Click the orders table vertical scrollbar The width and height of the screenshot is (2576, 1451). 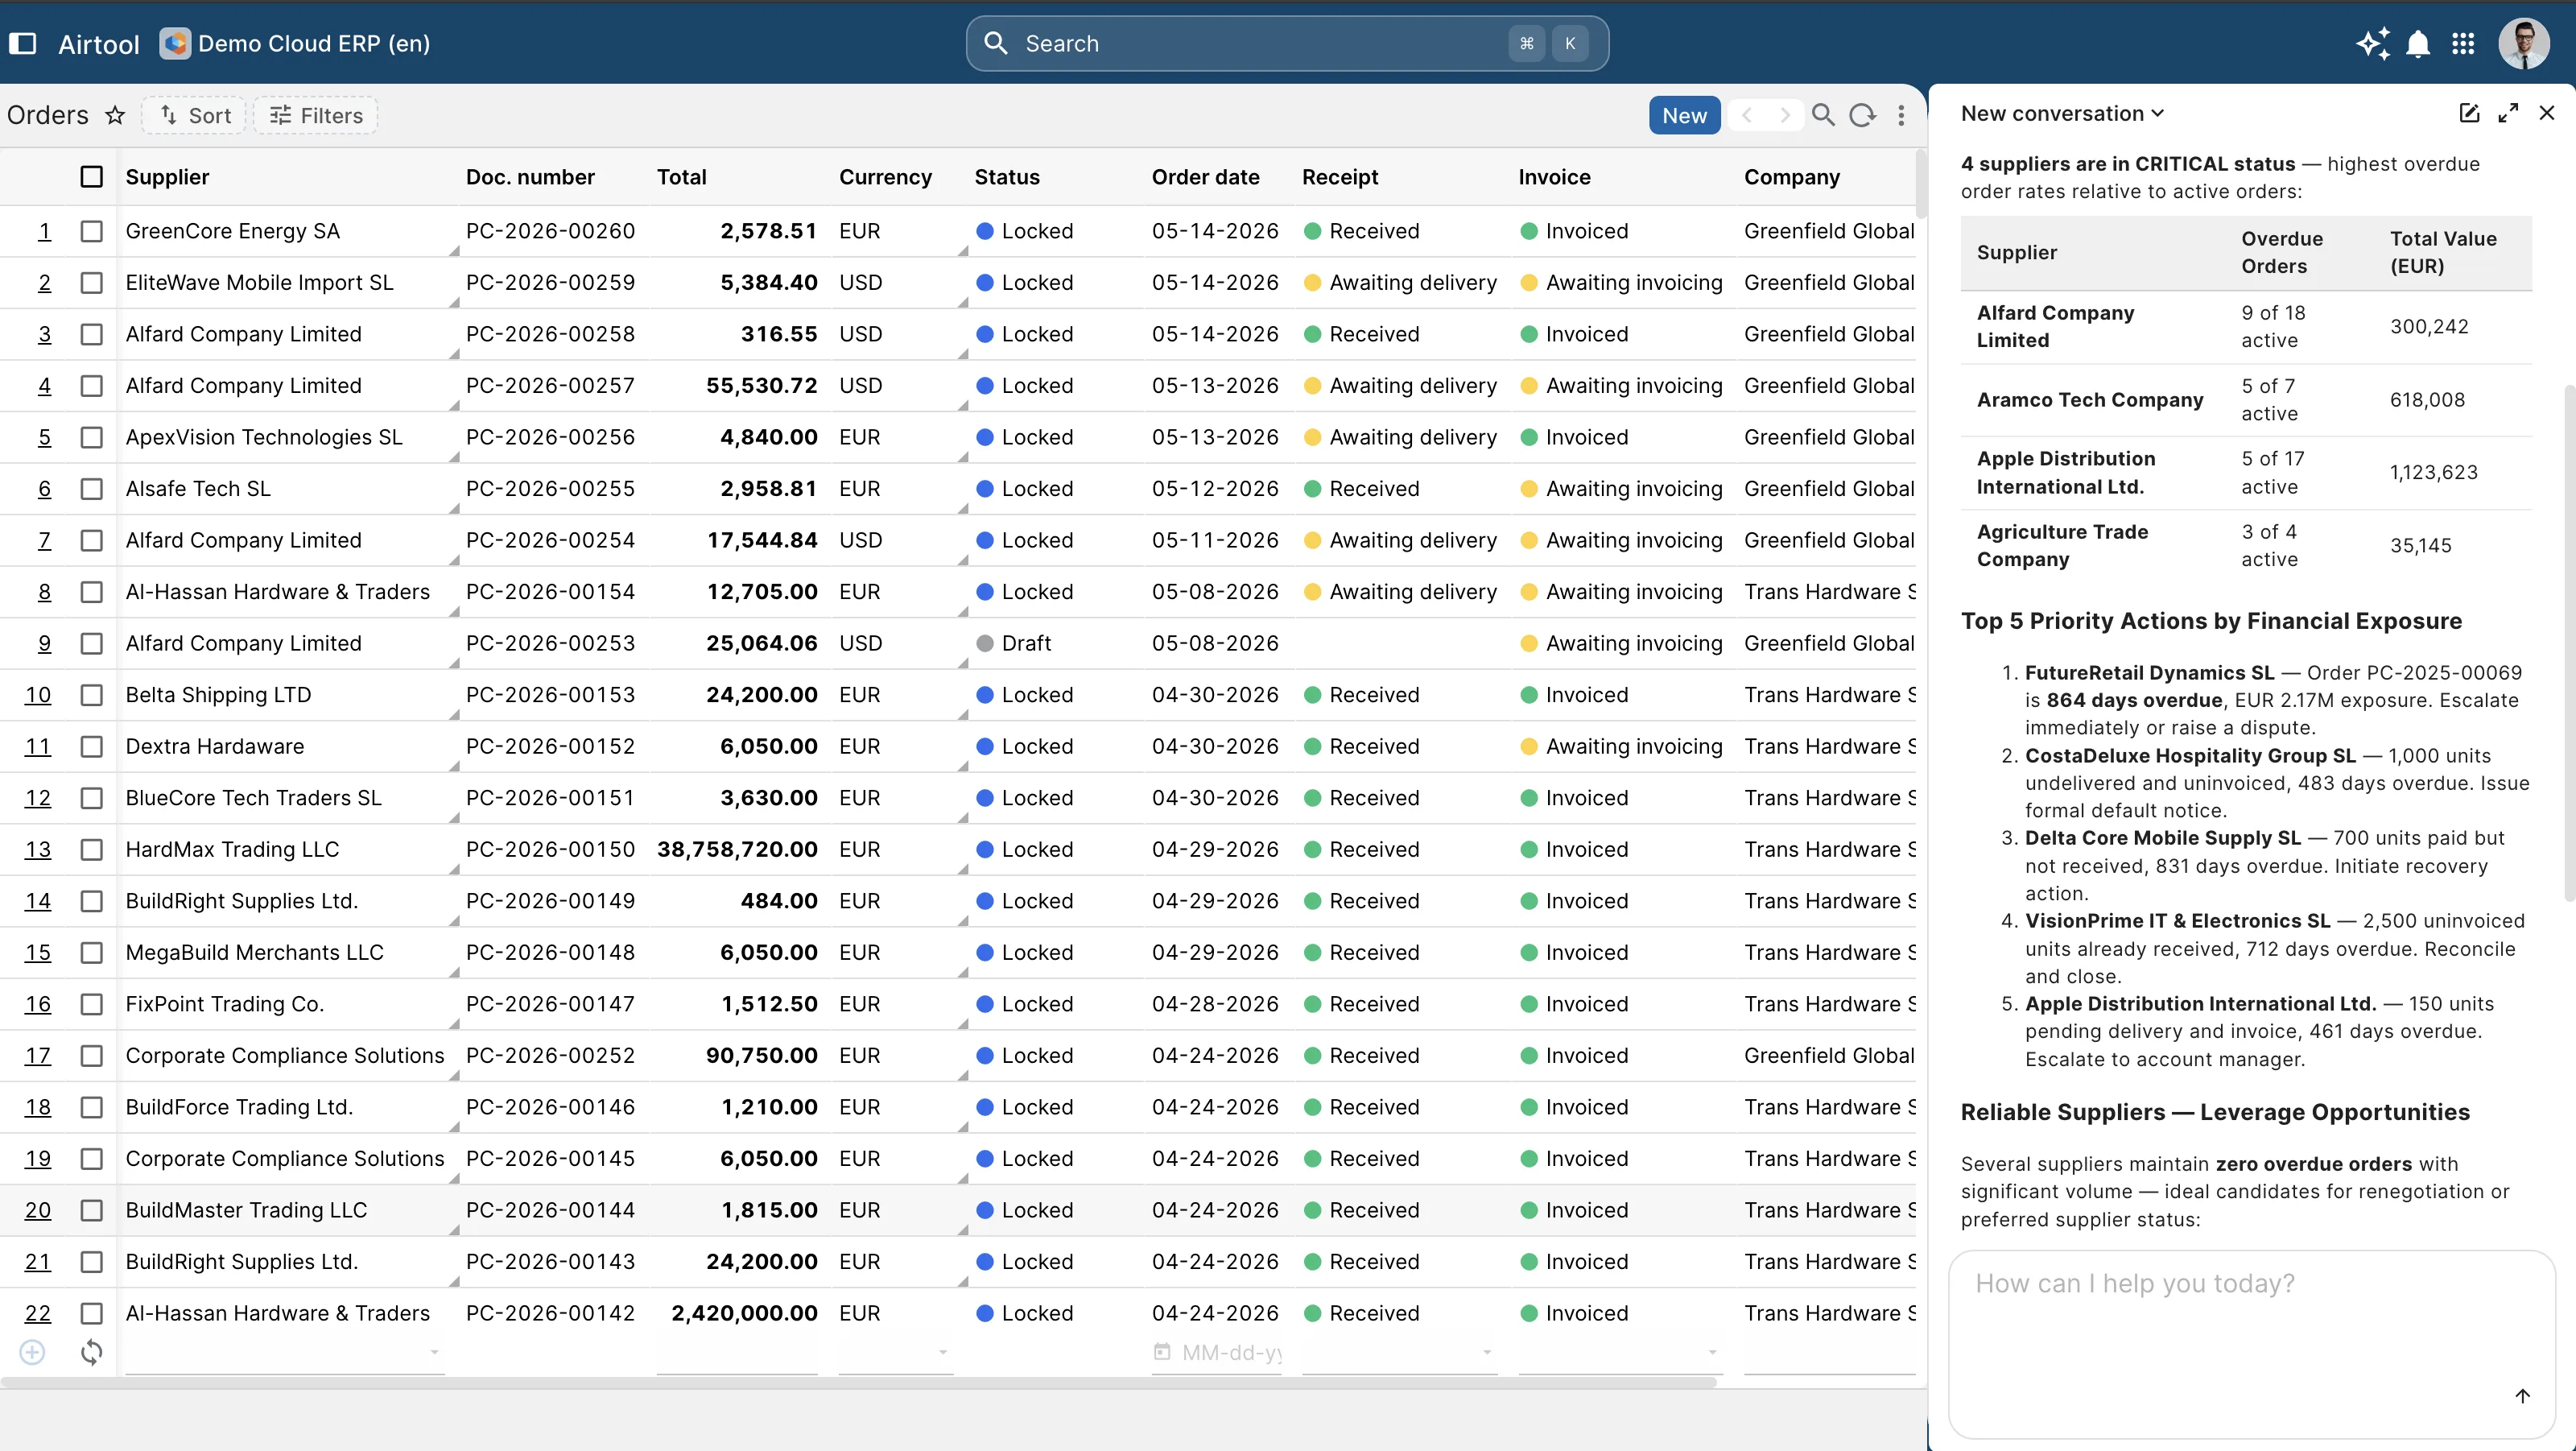point(1920,184)
